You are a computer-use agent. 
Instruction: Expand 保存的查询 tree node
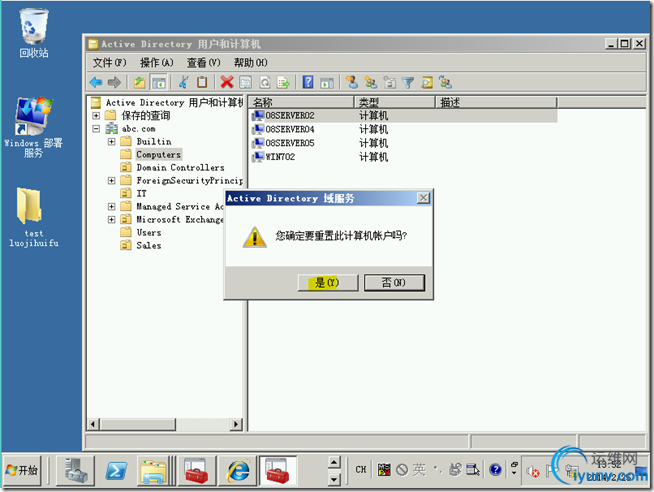[96, 115]
